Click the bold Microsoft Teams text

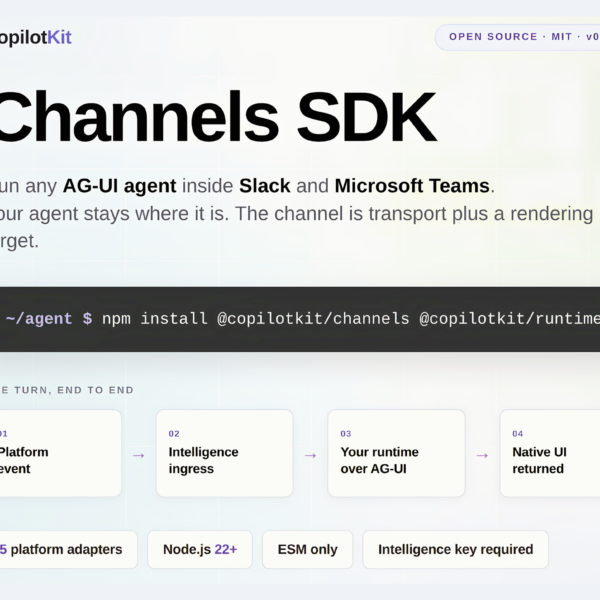pos(412,186)
